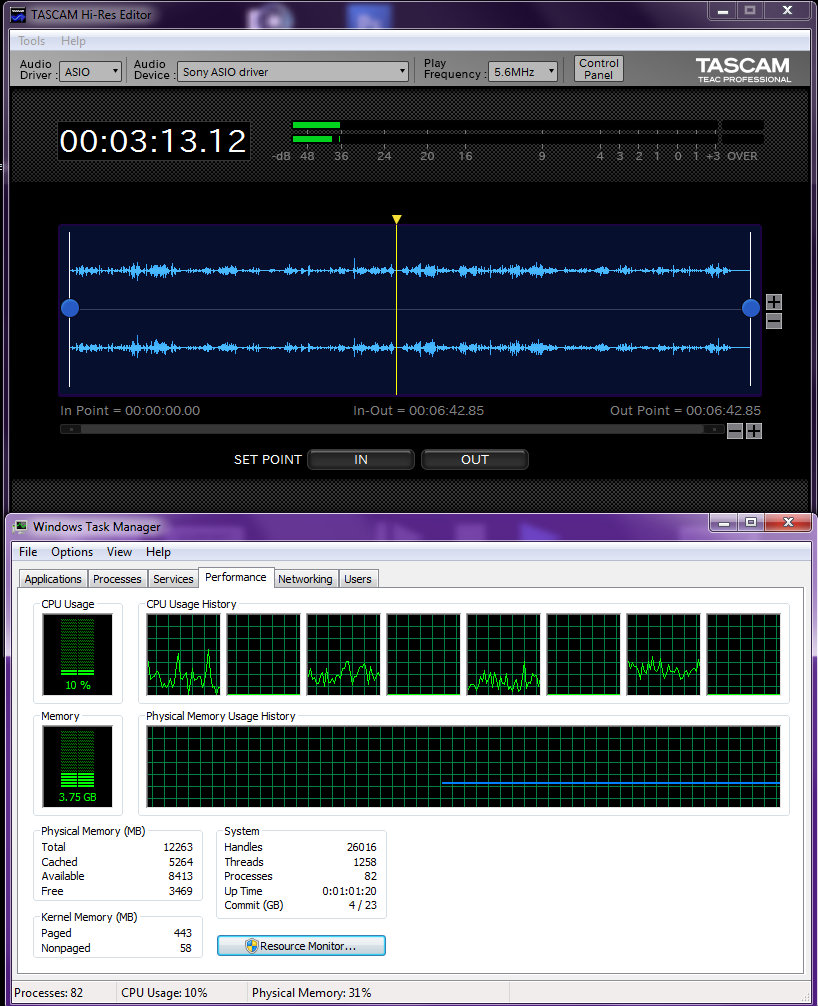Image resolution: width=818 pixels, height=1006 pixels.
Task: Minimize the Windows Task Manager window
Action: tap(724, 523)
